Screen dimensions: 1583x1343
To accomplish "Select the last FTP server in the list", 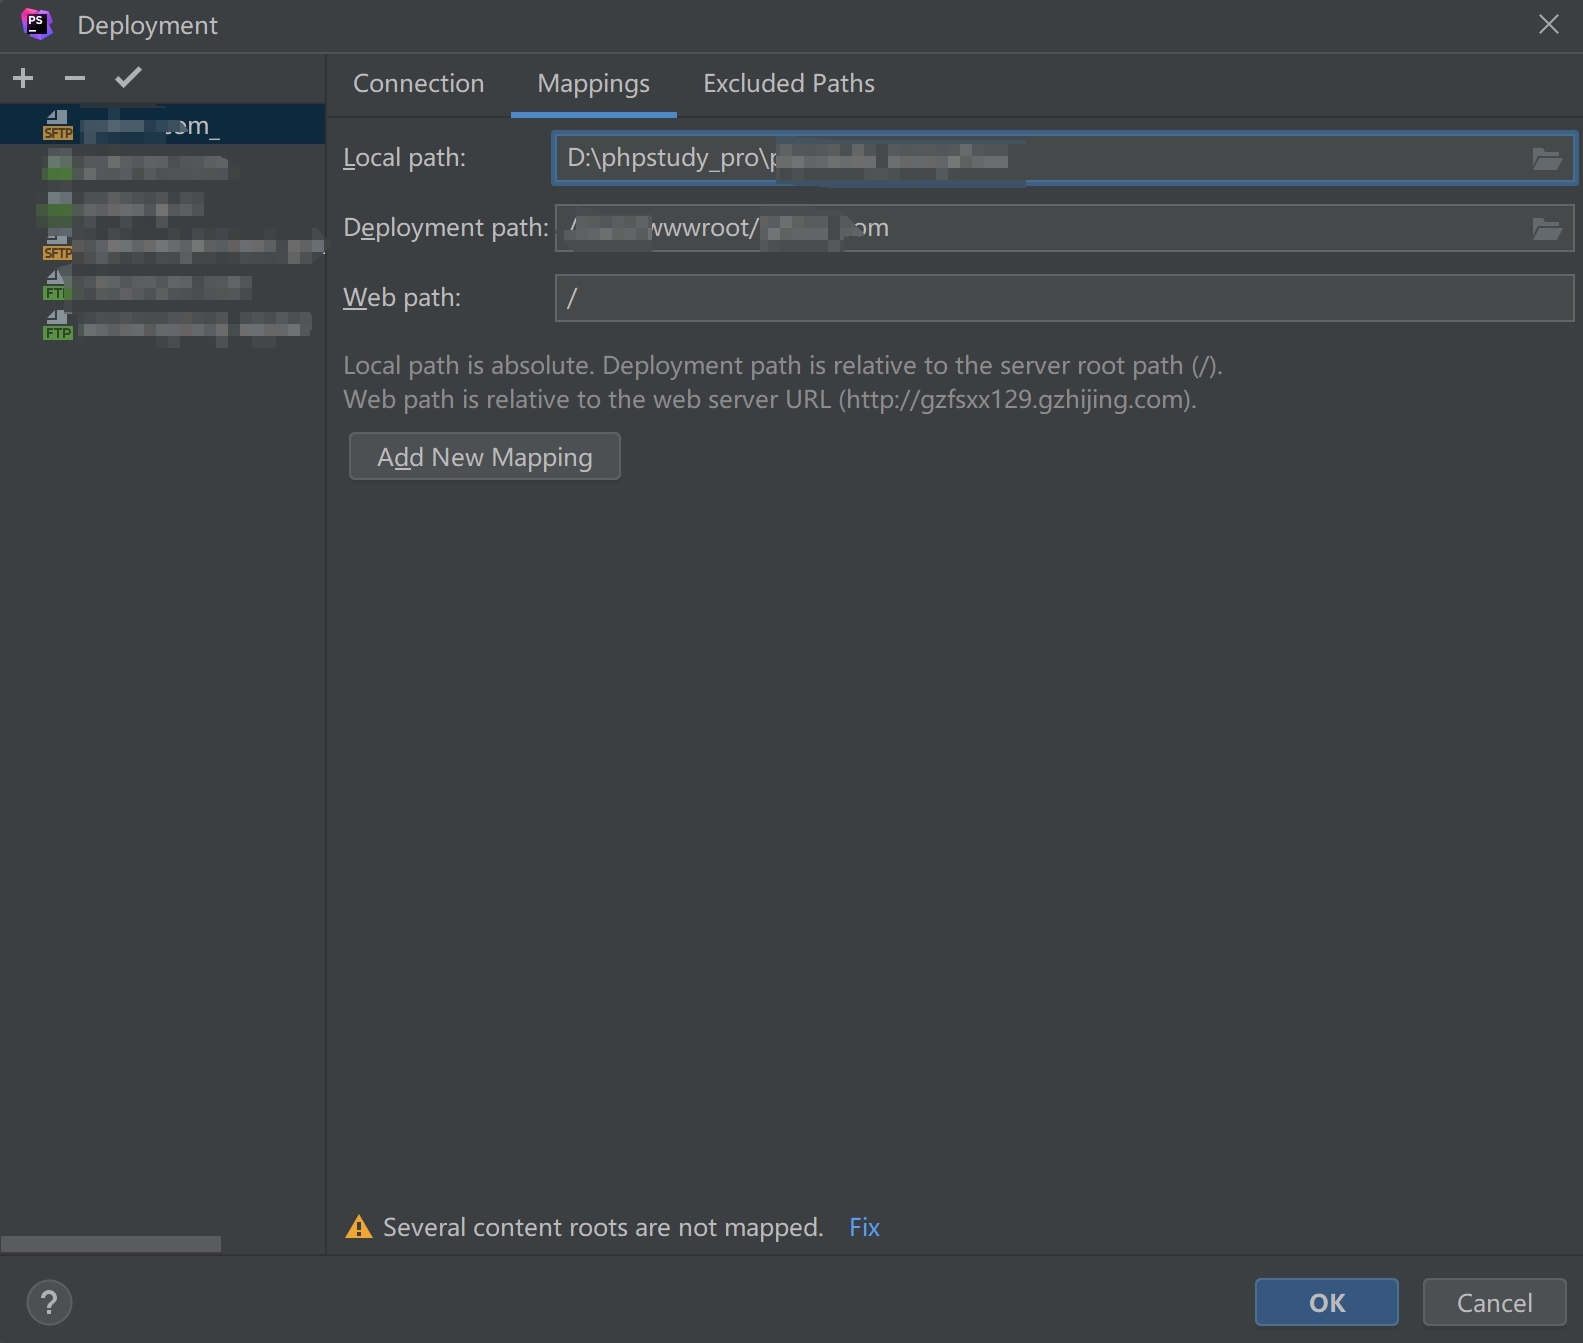I will [162, 325].
